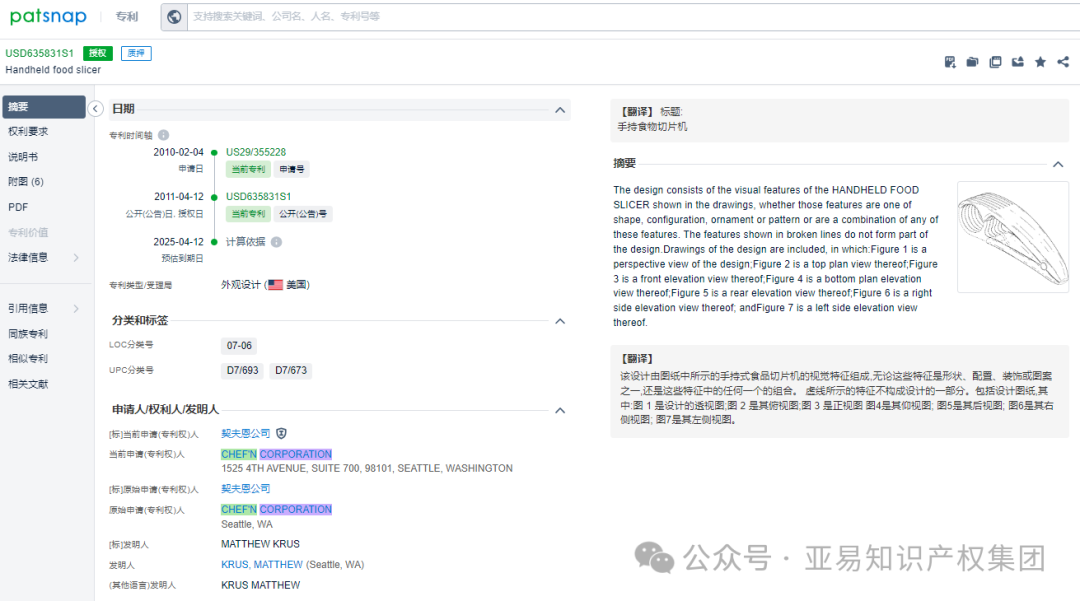Click the food slicer drawing thumbnail

(x=1012, y=237)
